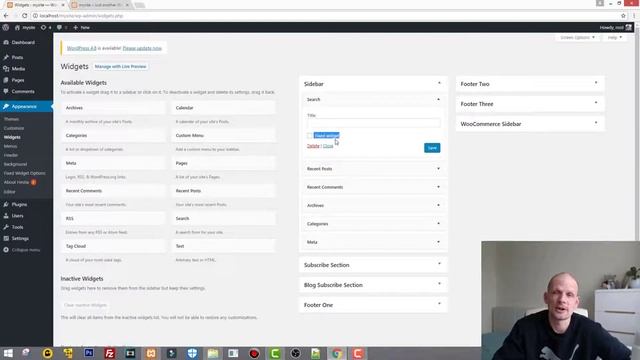Open the Help dropdown tab
Screen dimensions: 640x360
click(614, 38)
